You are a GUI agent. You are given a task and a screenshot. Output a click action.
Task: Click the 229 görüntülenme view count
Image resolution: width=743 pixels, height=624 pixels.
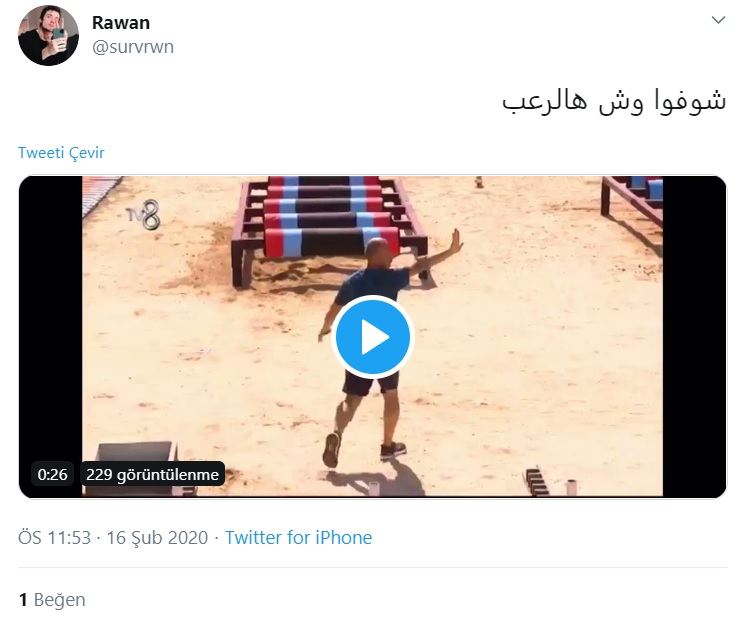tap(152, 474)
